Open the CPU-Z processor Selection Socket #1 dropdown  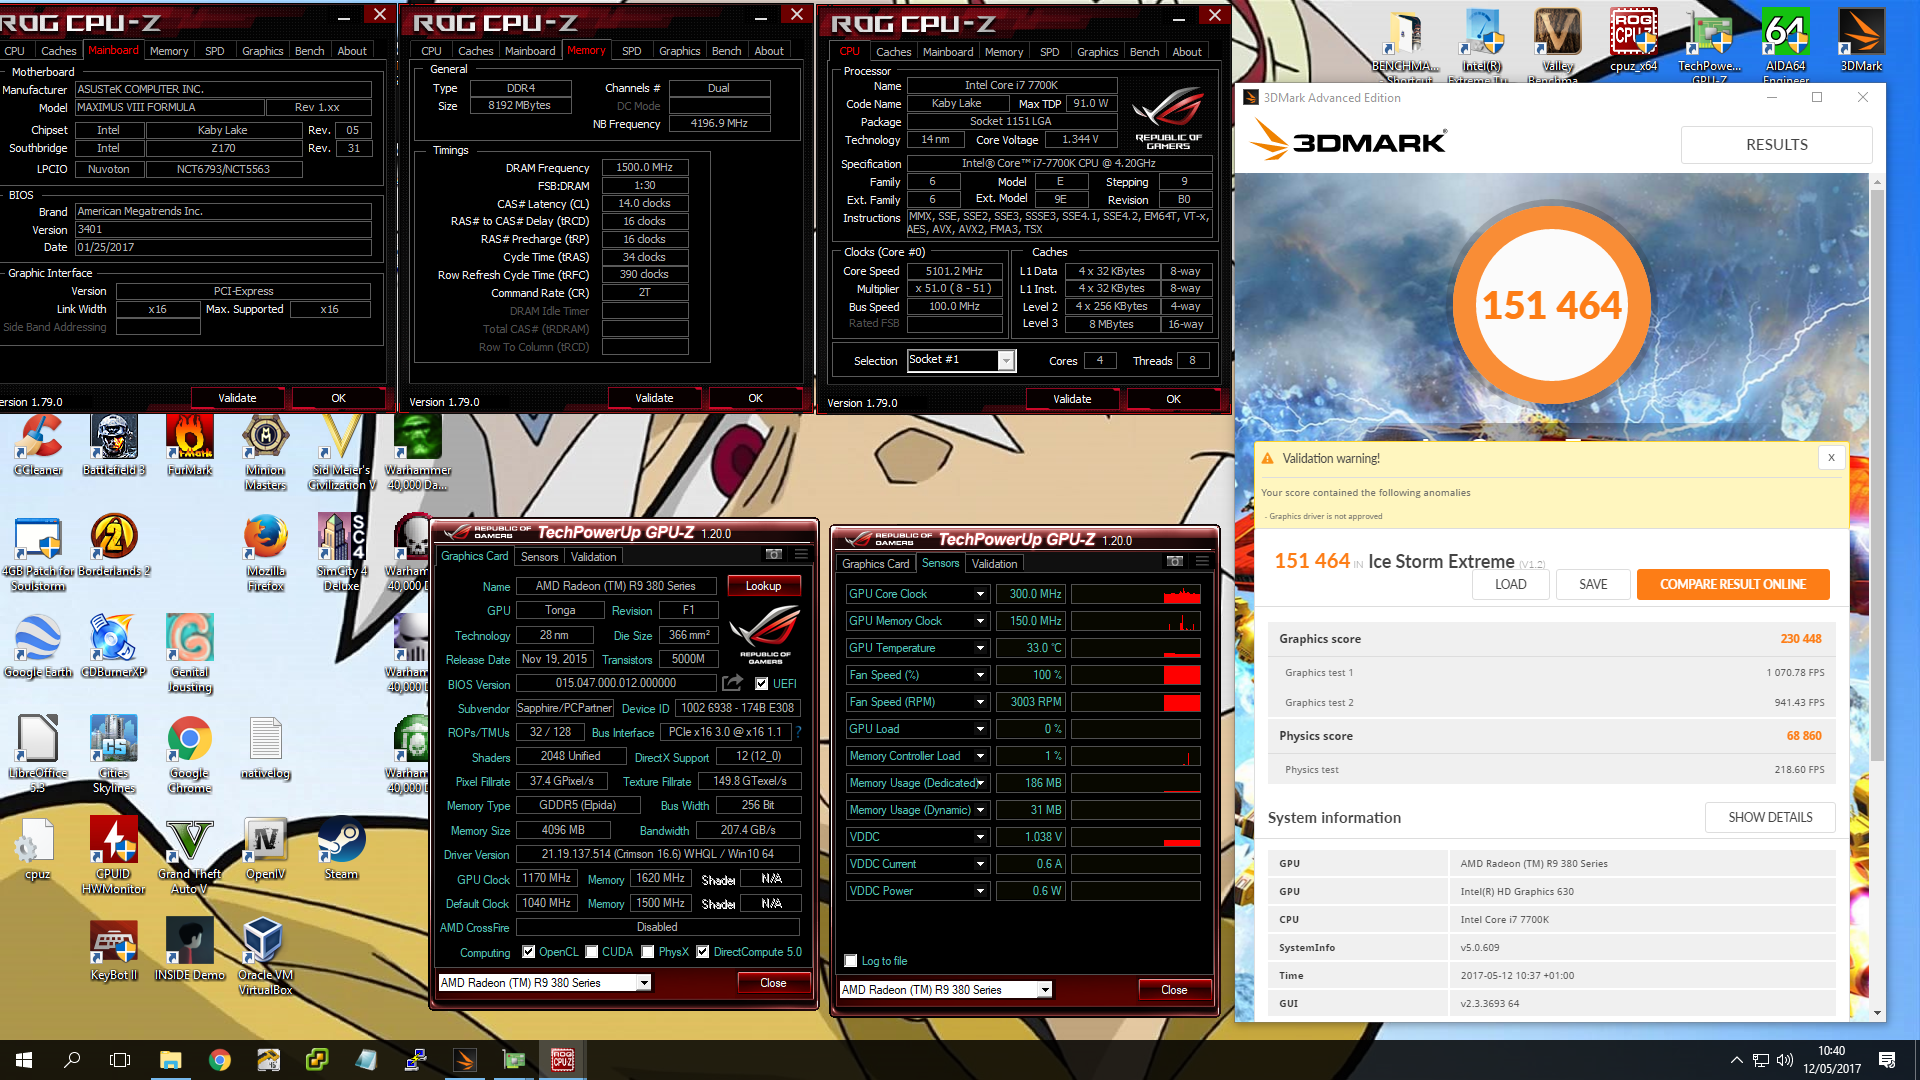pos(1006,361)
